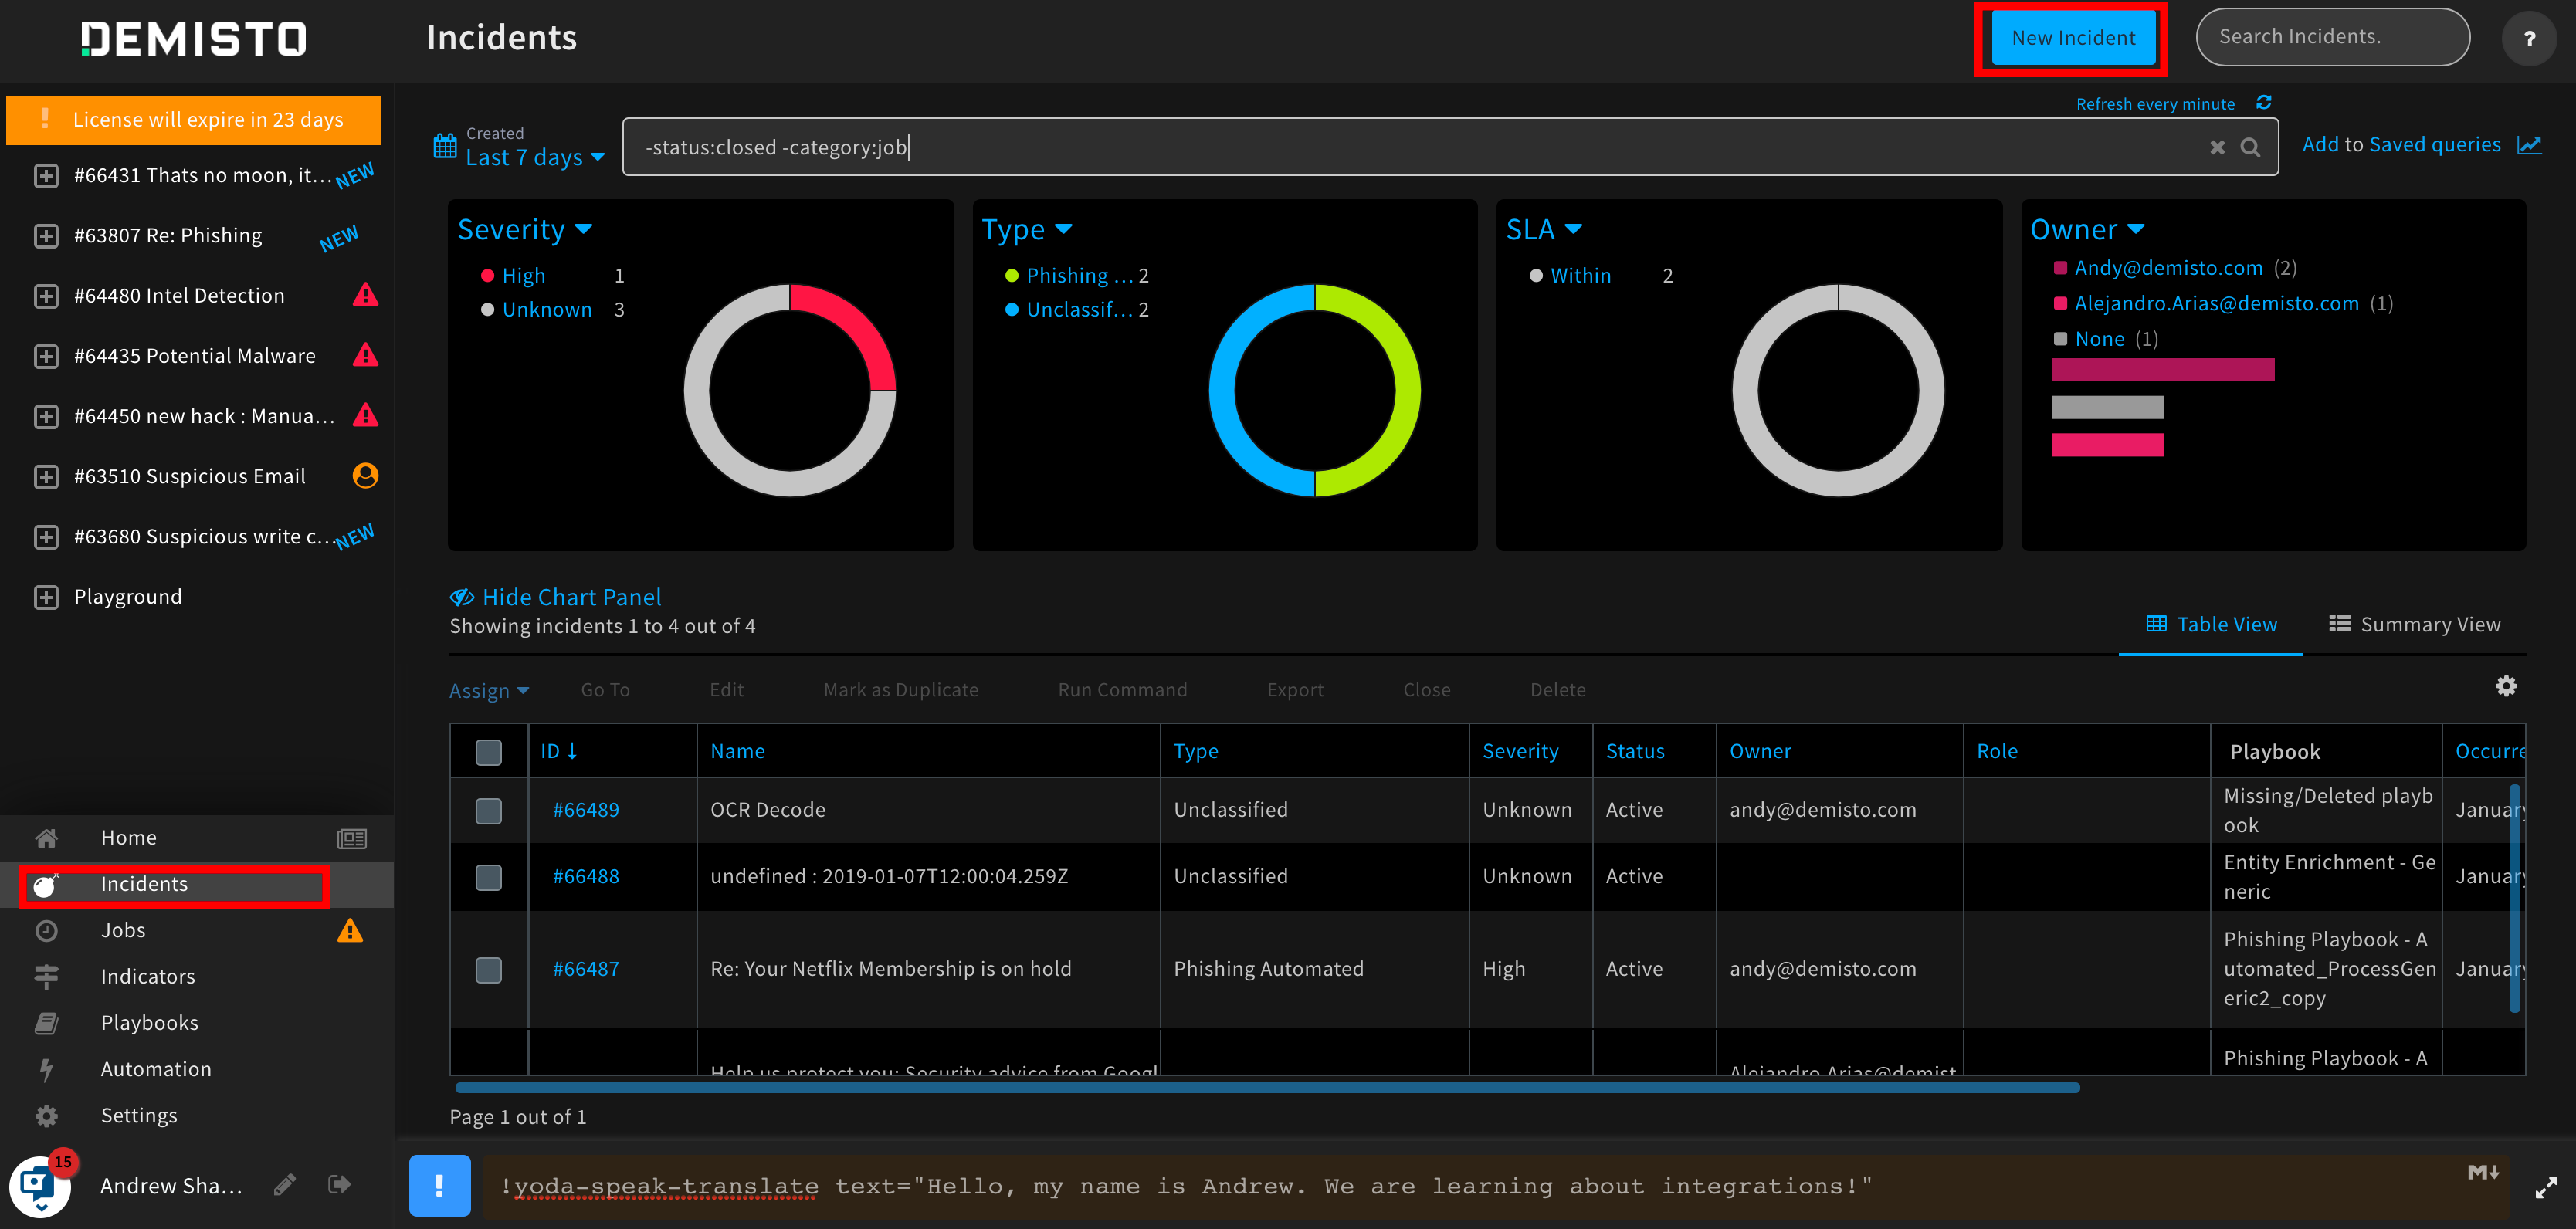Open the SLA chart dropdown
2576x1229 pixels.
tap(1544, 230)
